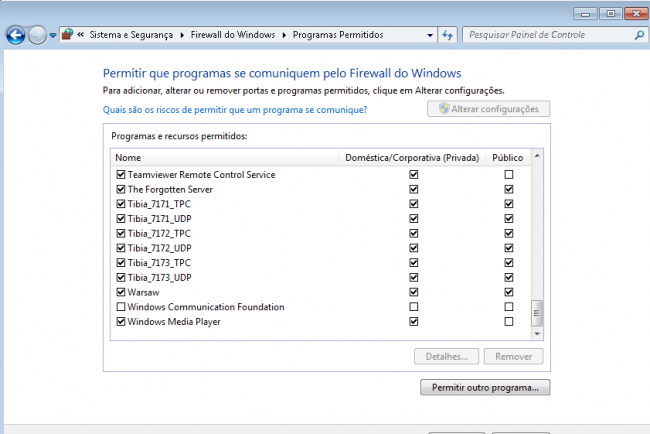Enable Windows Communication Foundation name checkbox
The image size is (650, 434).
click(x=121, y=307)
